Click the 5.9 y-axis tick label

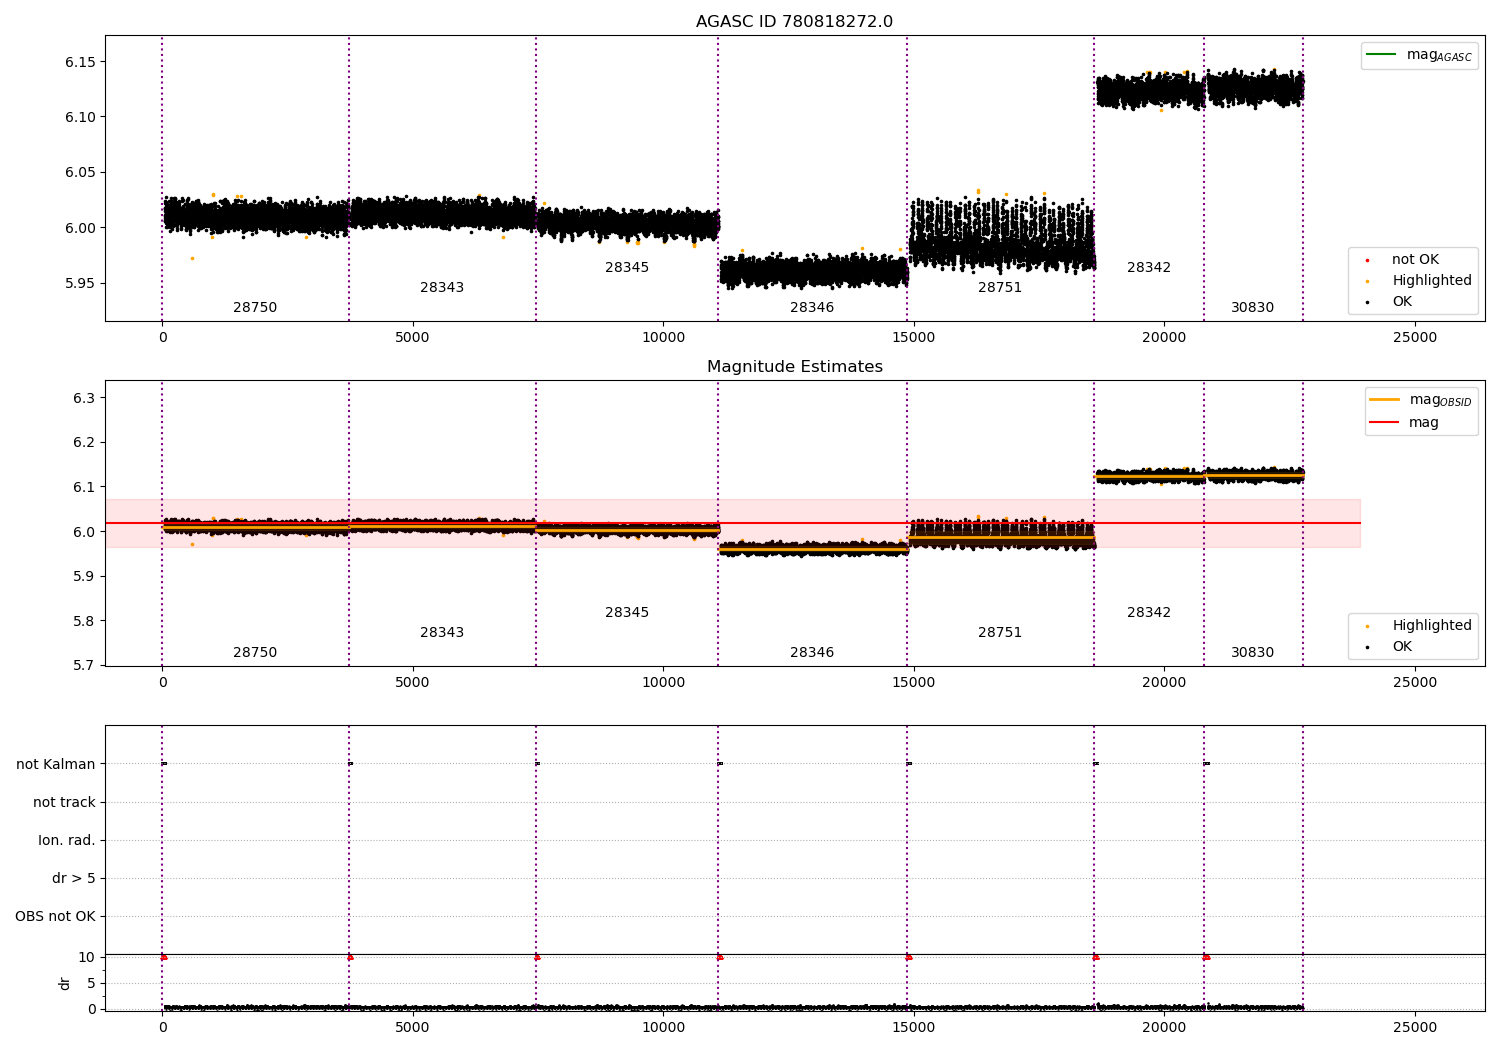(x=84, y=577)
